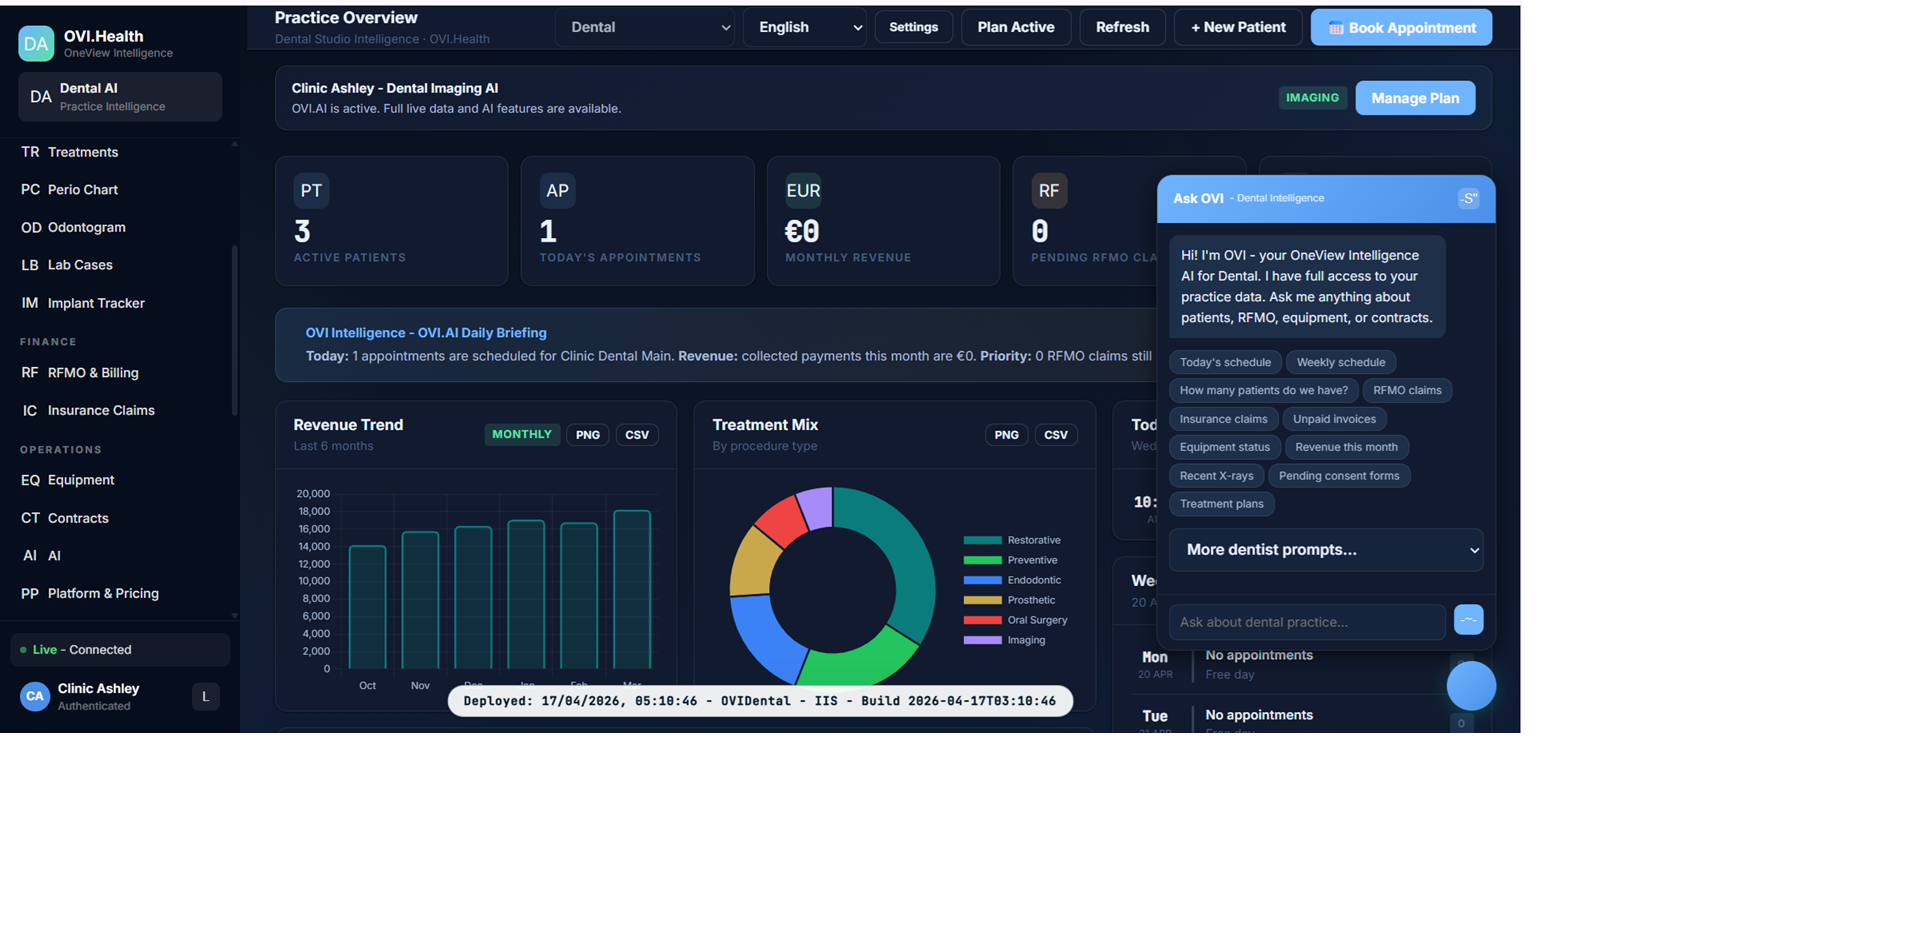Open Treatments via TR icon
The width and height of the screenshot is (1920, 936).
(30, 152)
